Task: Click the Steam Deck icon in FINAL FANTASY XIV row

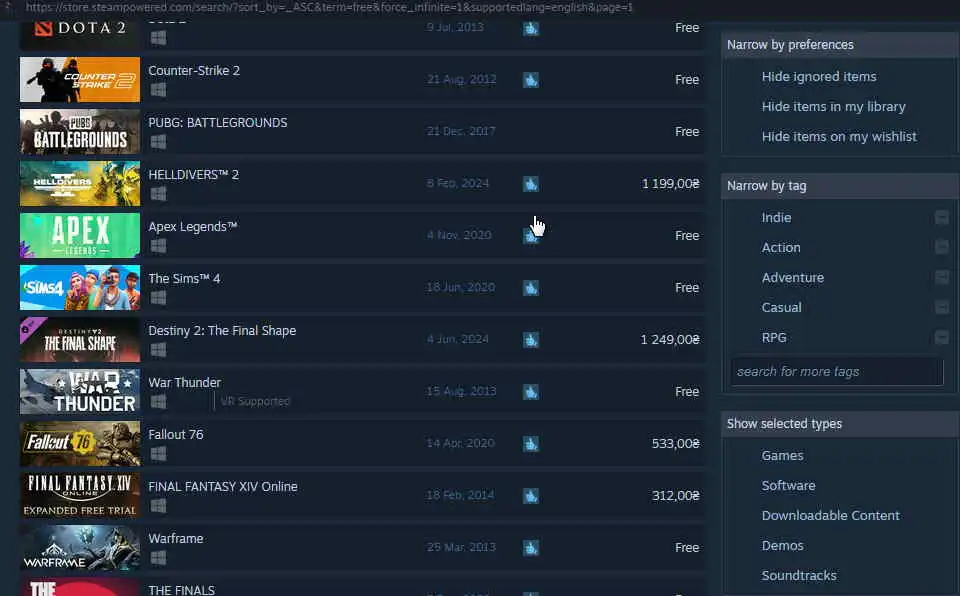Action: point(531,496)
